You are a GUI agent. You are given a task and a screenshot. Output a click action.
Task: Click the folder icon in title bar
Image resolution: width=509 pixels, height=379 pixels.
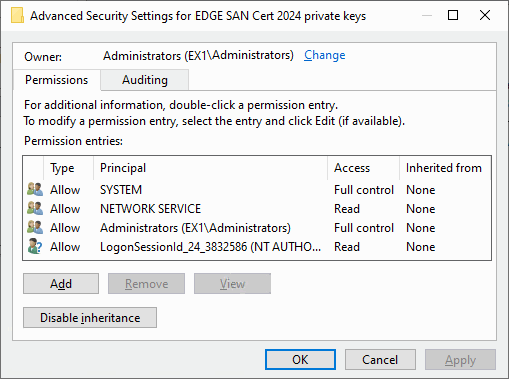coord(17,16)
